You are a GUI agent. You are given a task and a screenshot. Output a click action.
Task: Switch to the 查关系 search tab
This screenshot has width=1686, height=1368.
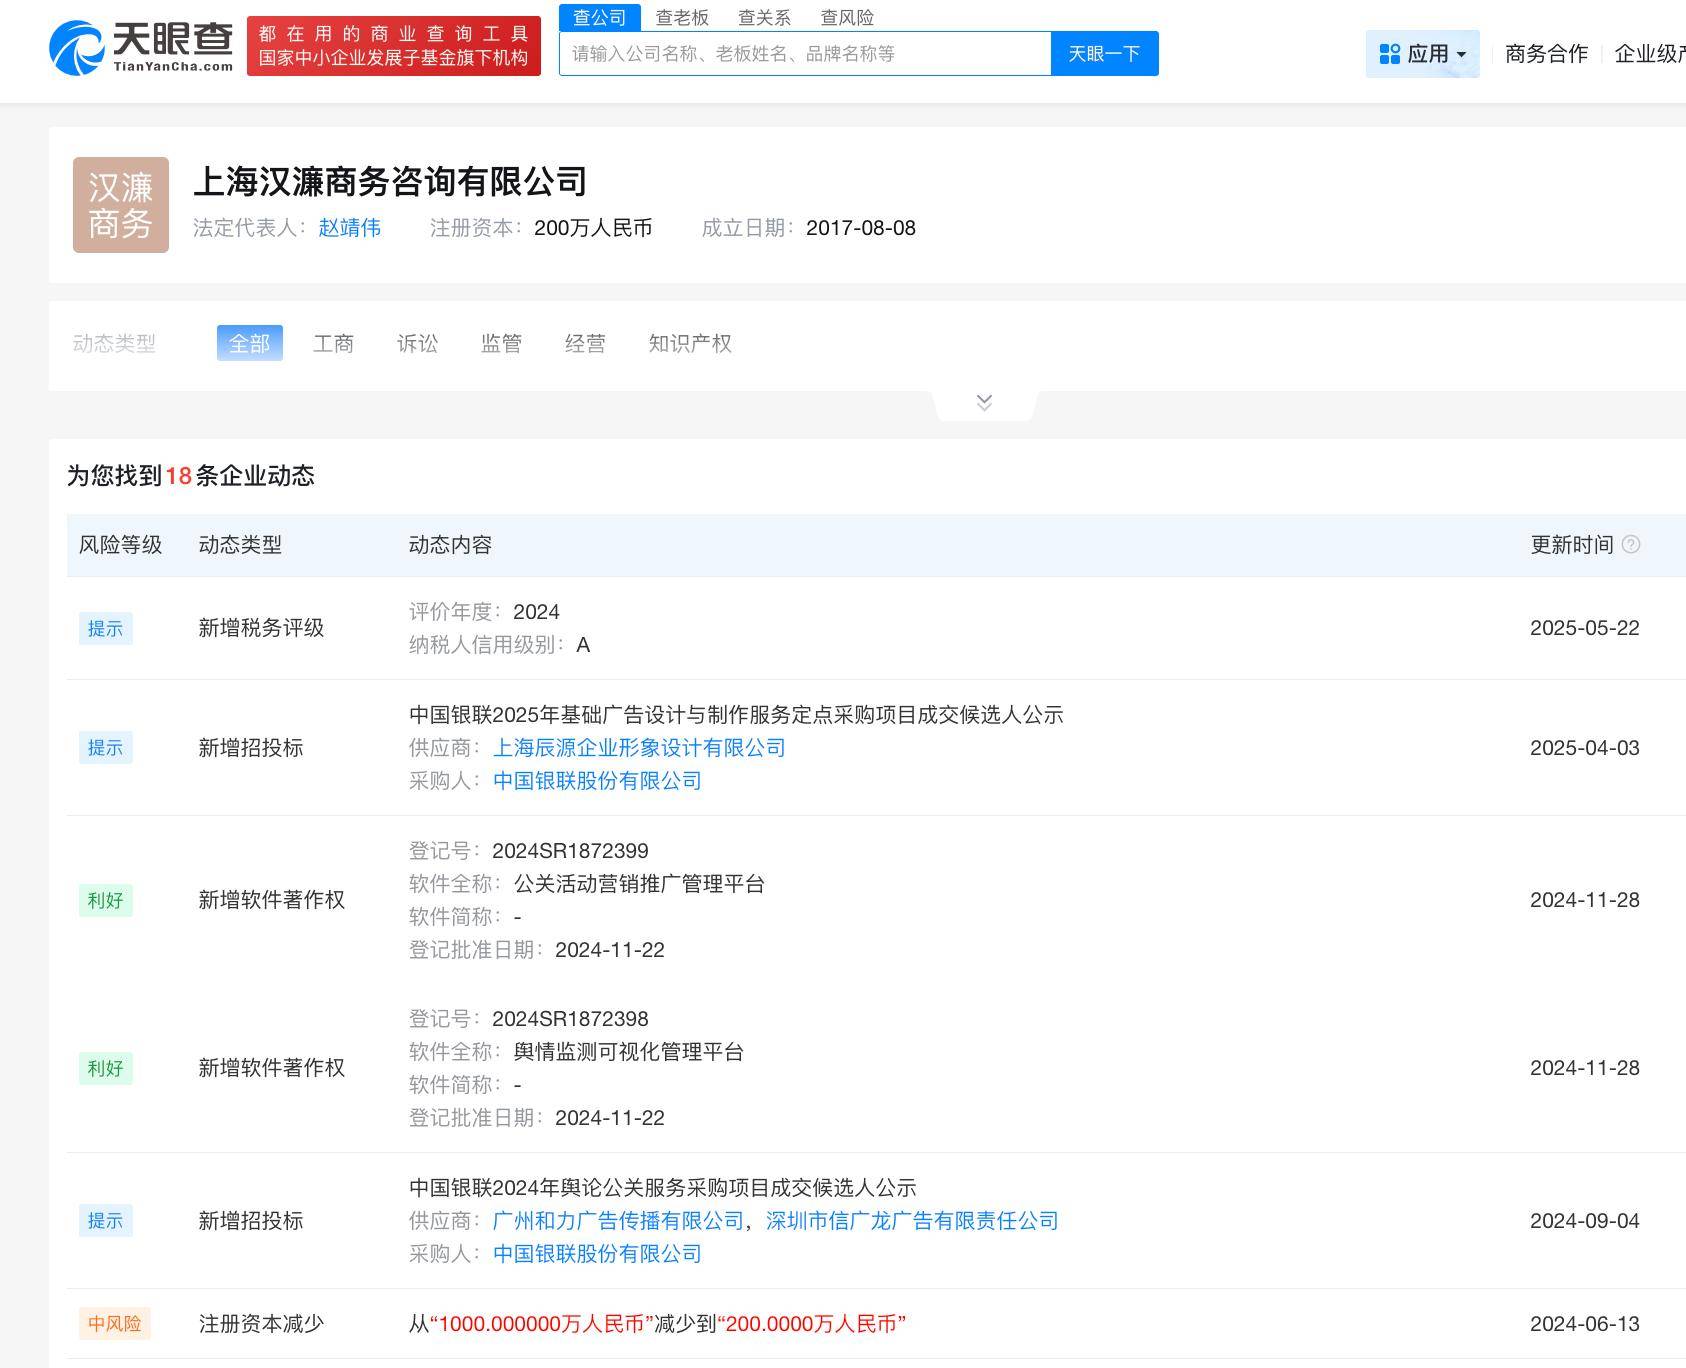(764, 17)
